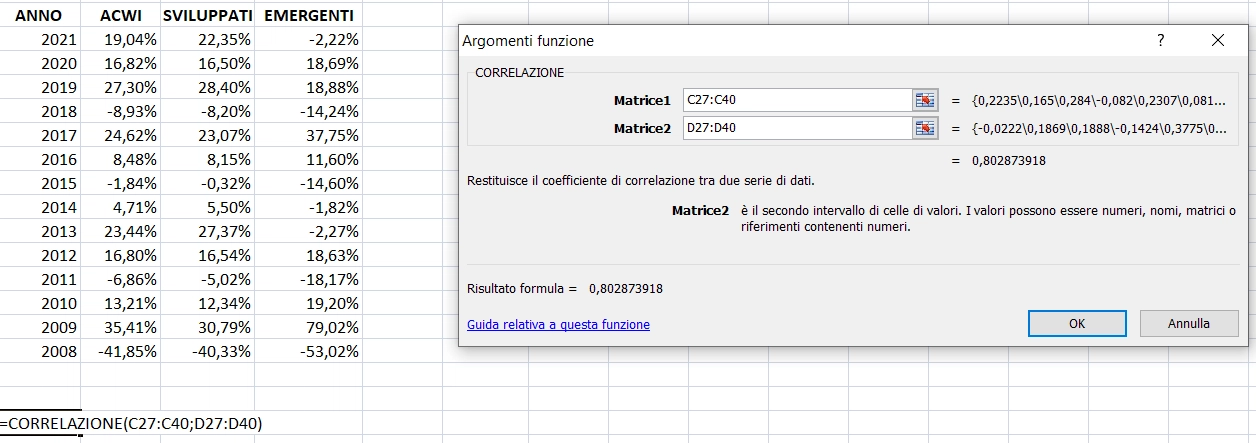Click the cell containing year 2021
The height and width of the screenshot is (443, 1256).
(40, 40)
